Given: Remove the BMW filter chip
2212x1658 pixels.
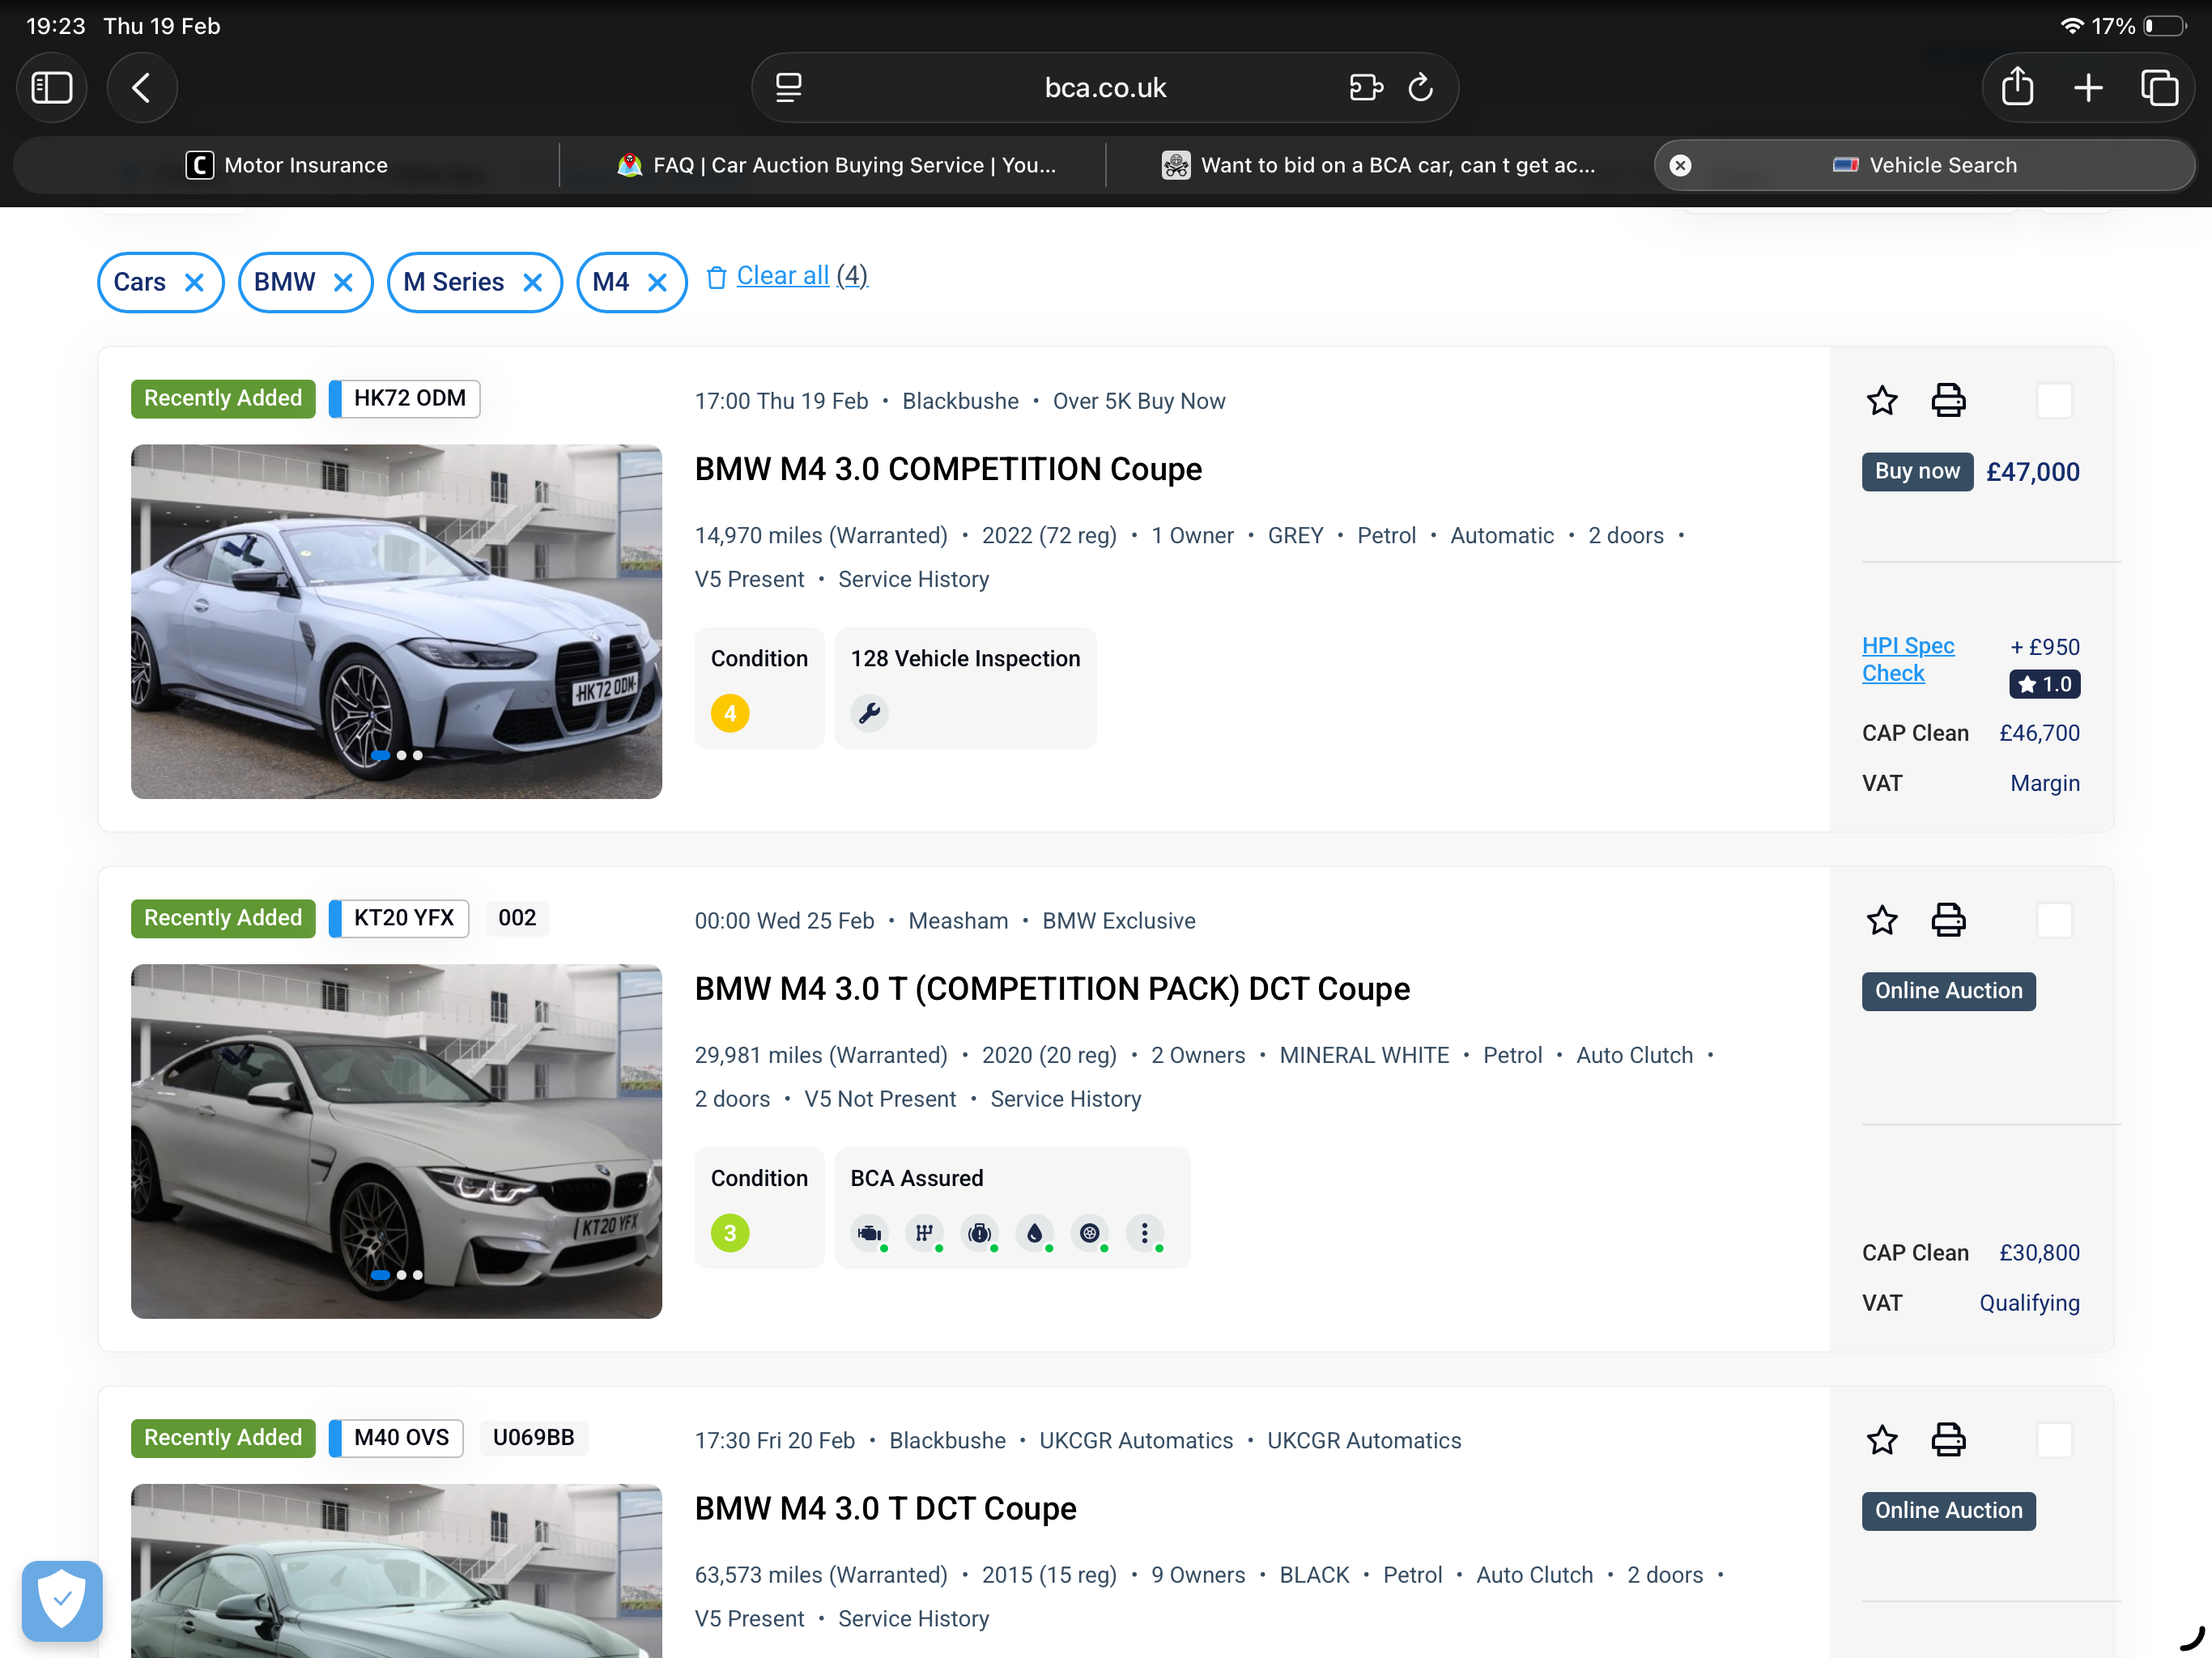Looking at the screenshot, I should [343, 283].
